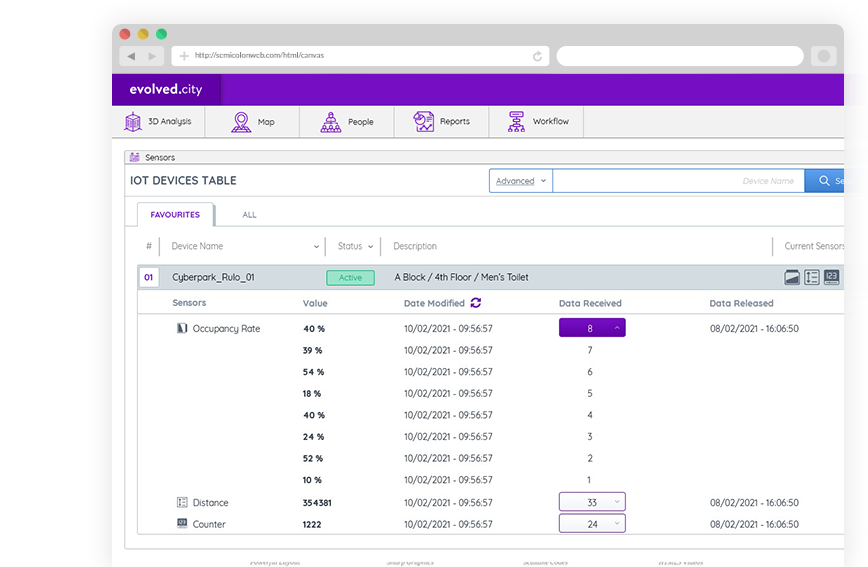Click the Data Released column header
868x567 pixels.
pyautogui.click(x=741, y=303)
